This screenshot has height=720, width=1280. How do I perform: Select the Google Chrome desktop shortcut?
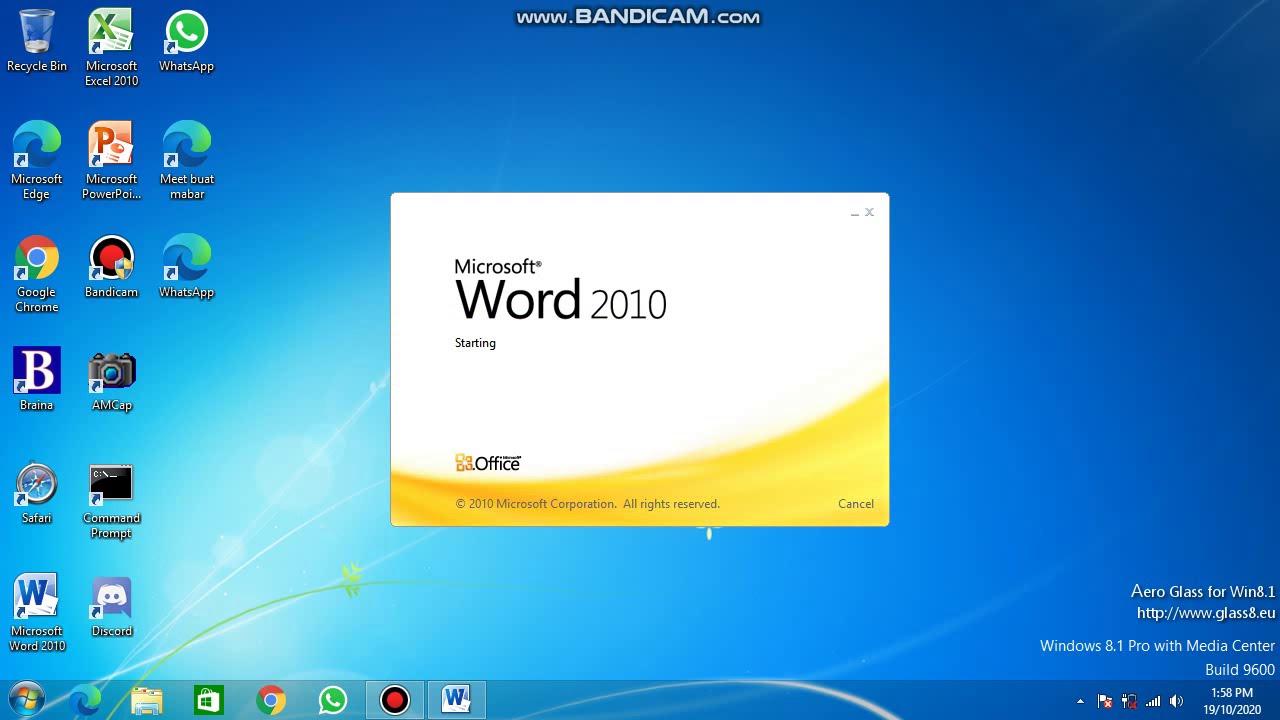click(x=37, y=274)
